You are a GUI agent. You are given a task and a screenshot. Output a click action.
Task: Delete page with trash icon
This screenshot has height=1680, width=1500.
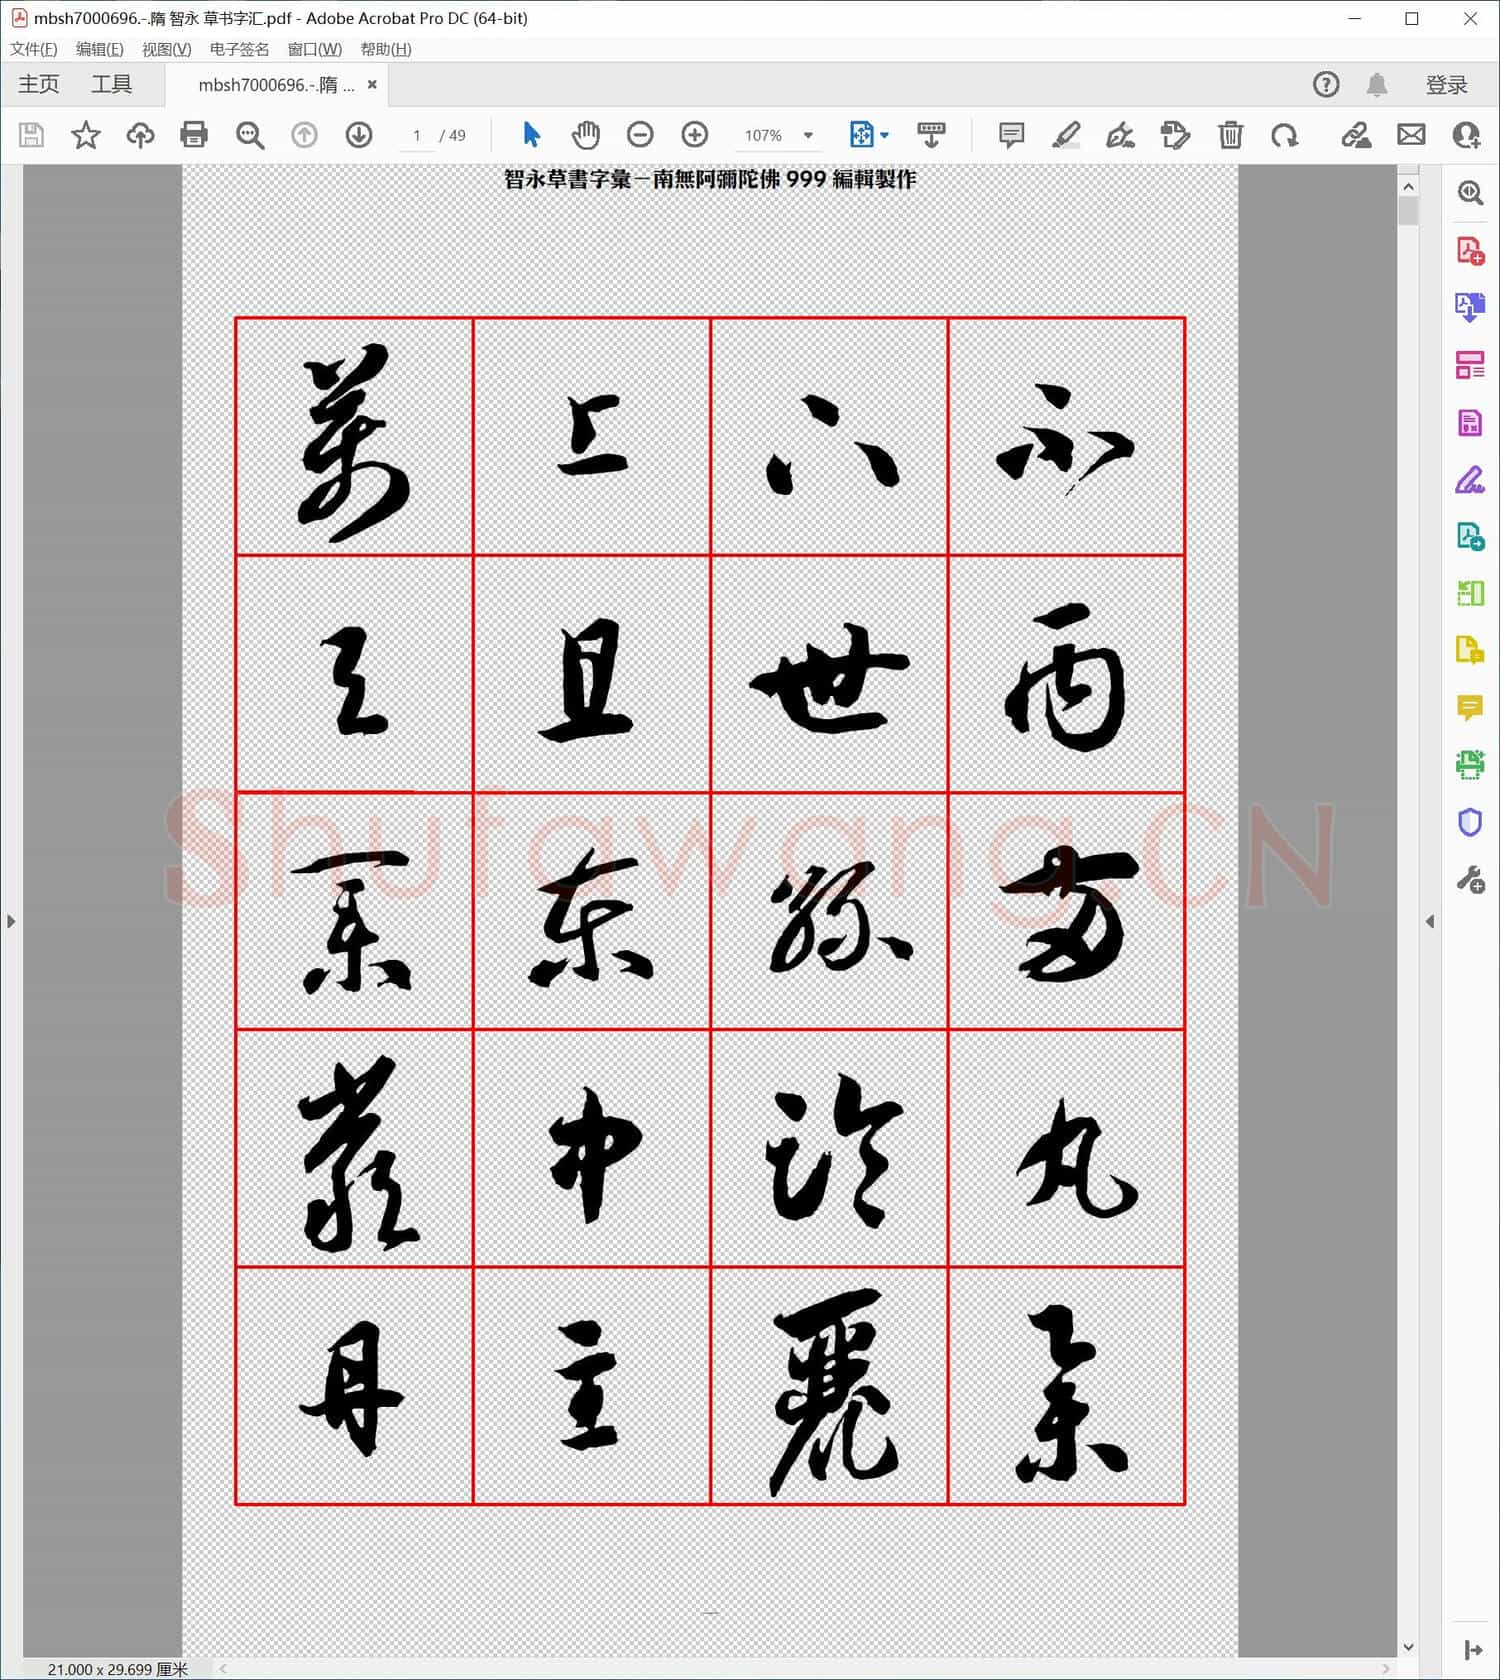coord(1230,135)
